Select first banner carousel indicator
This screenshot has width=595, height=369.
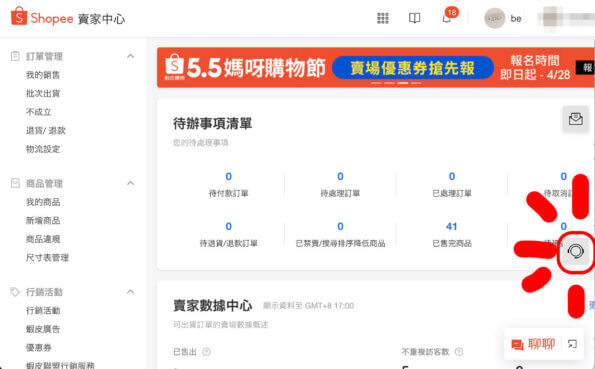pos(376,83)
